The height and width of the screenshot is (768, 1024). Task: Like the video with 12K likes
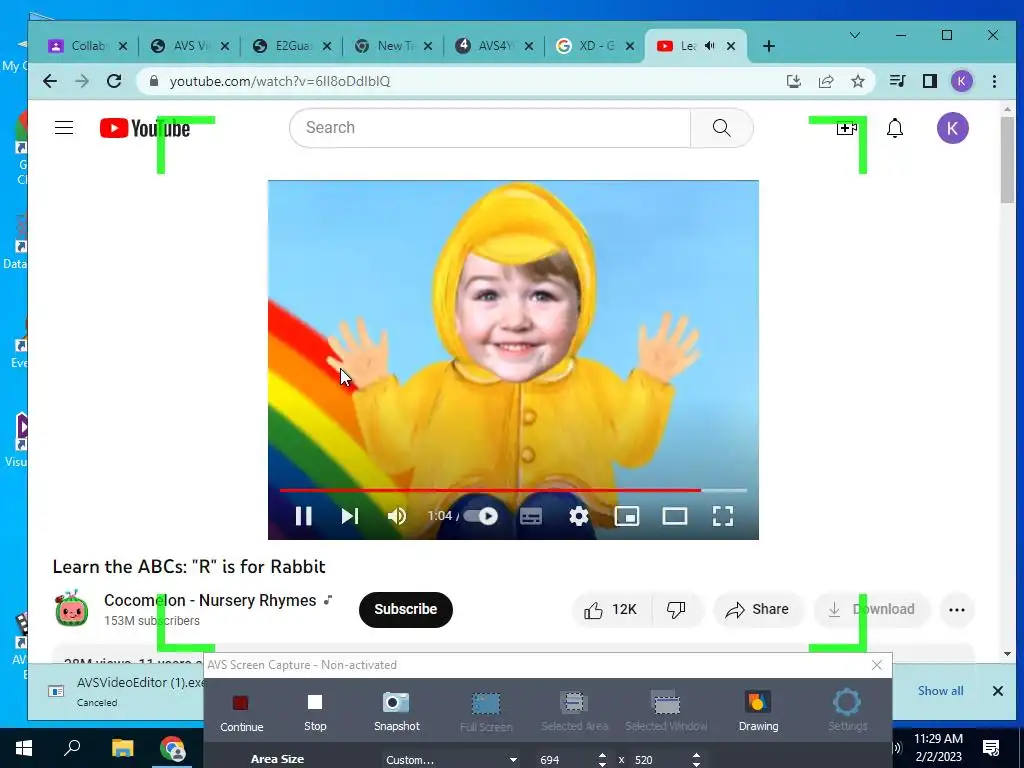click(611, 609)
